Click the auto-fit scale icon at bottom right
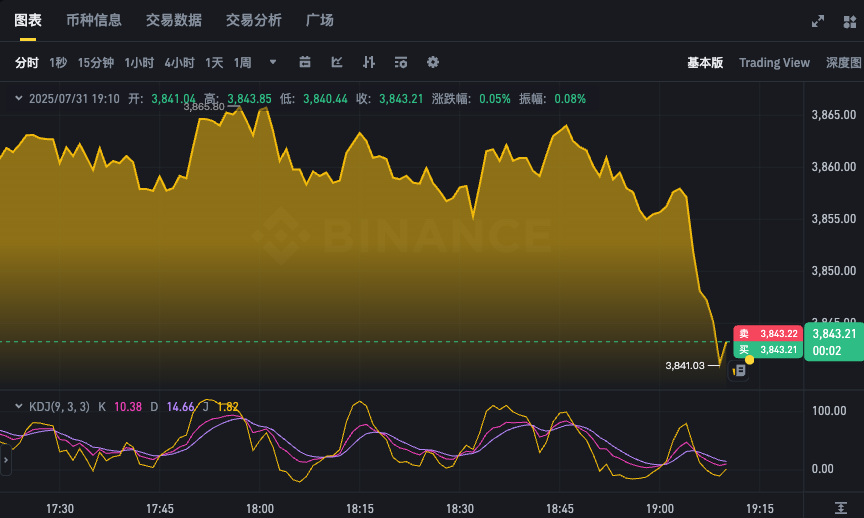This screenshot has height=518, width=864. coord(843,508)
